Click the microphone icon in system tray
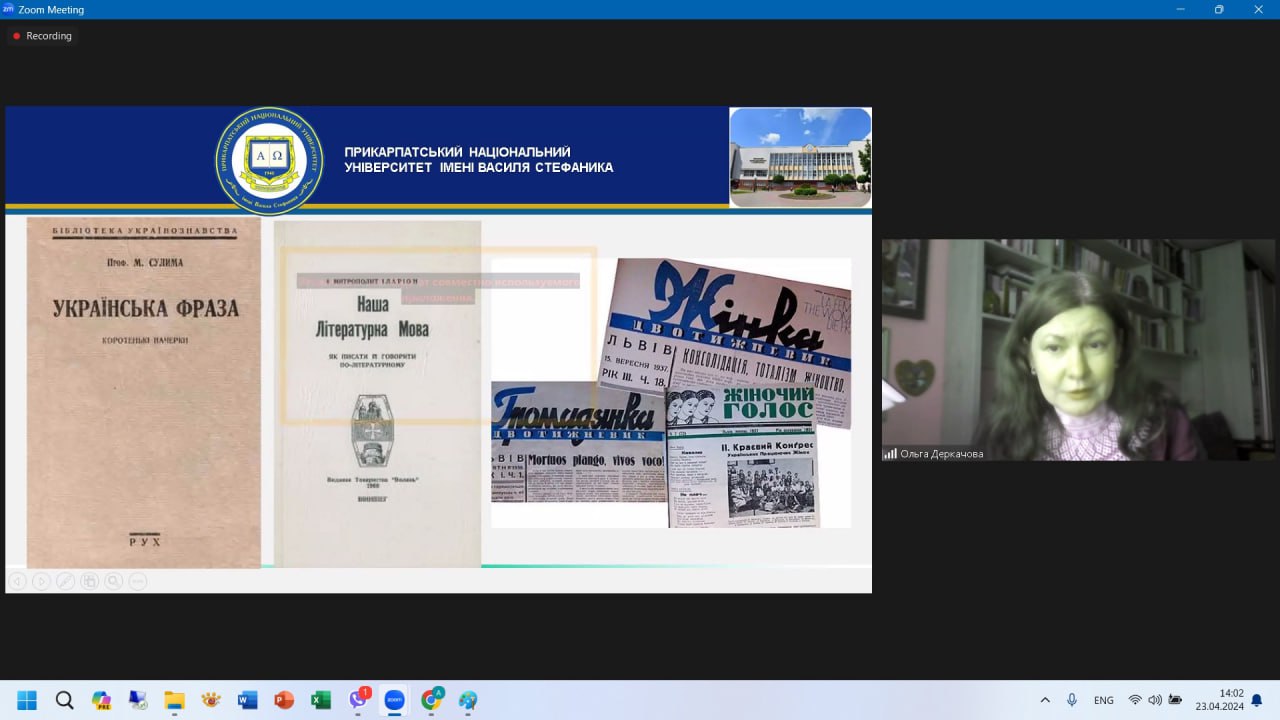The image size is (1280, 720). tap(1072, 700)
